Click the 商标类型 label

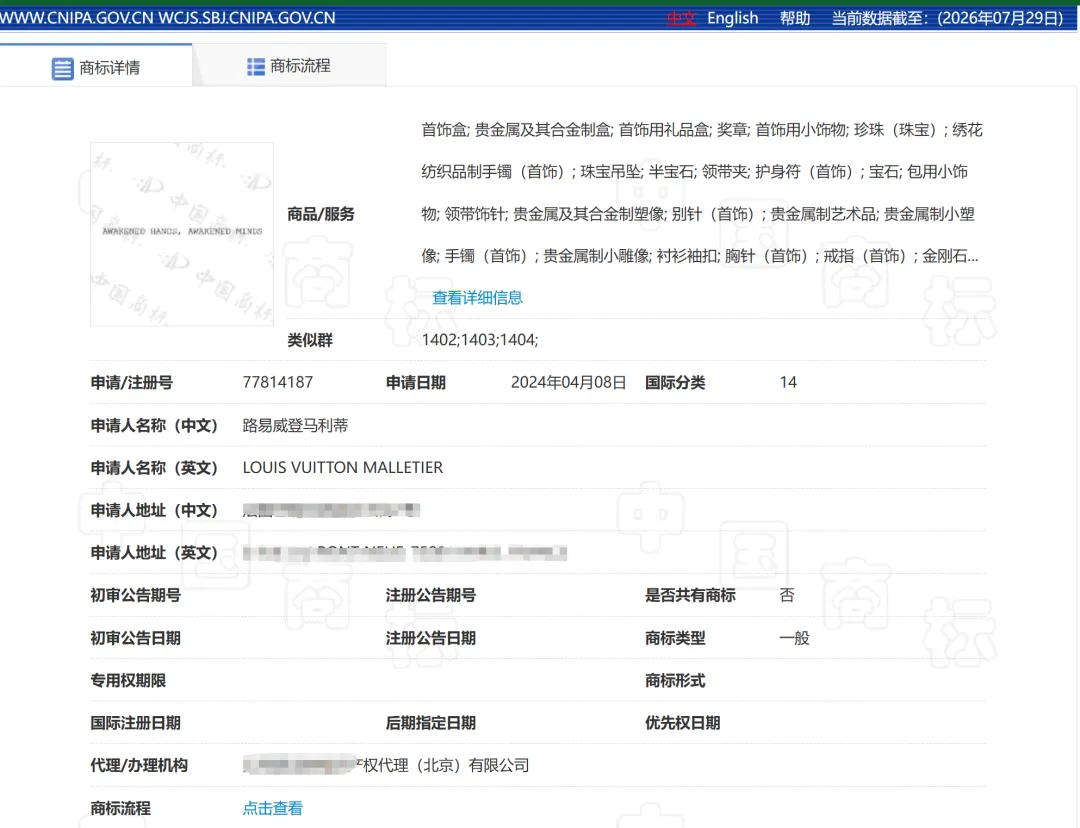pyautogui.click(x=675, y=638)
